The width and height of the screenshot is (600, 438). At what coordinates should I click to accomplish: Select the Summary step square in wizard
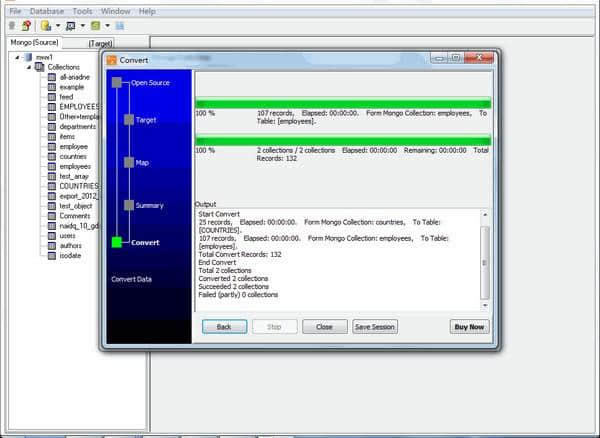coord(129,205)
